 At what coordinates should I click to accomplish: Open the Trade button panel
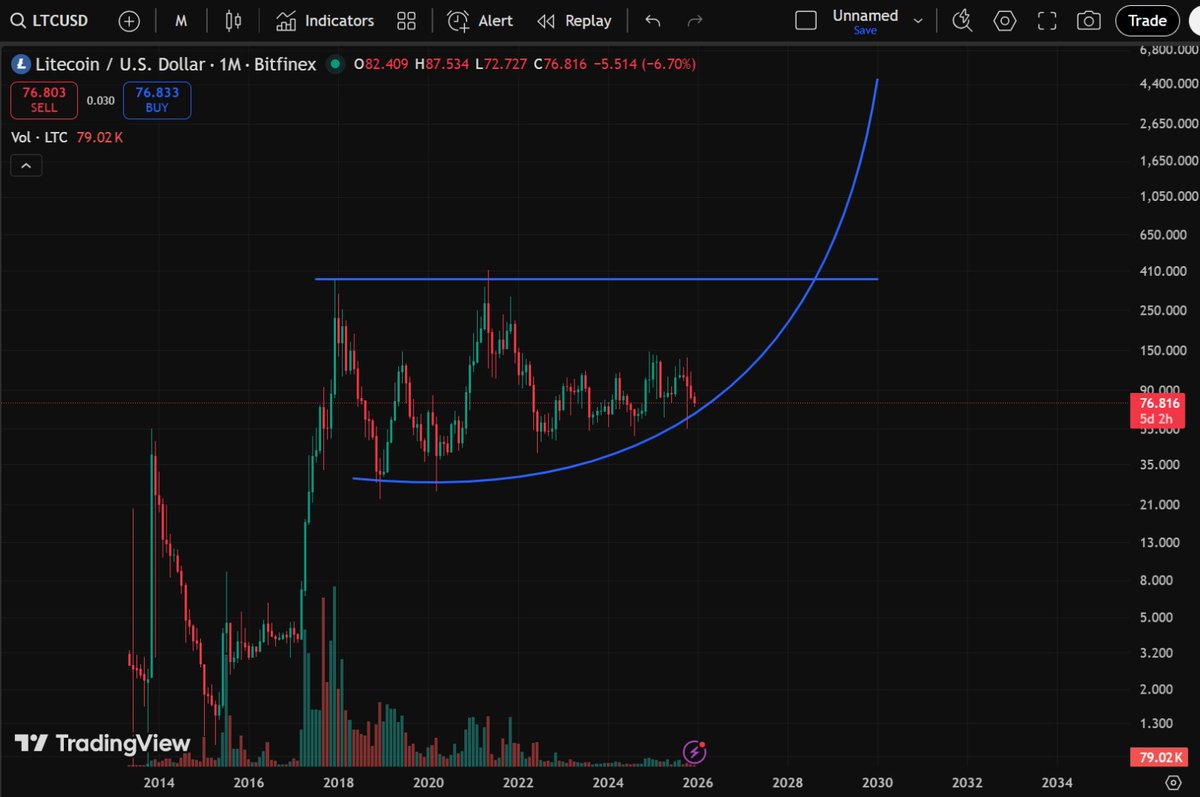point(1147,21)
